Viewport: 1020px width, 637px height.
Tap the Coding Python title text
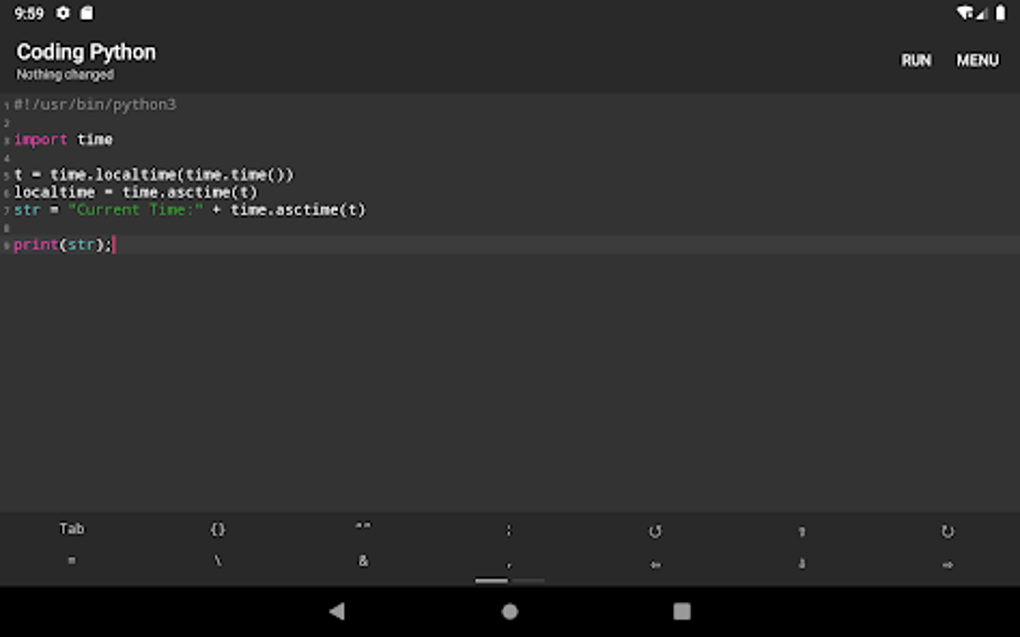point(86,52)
